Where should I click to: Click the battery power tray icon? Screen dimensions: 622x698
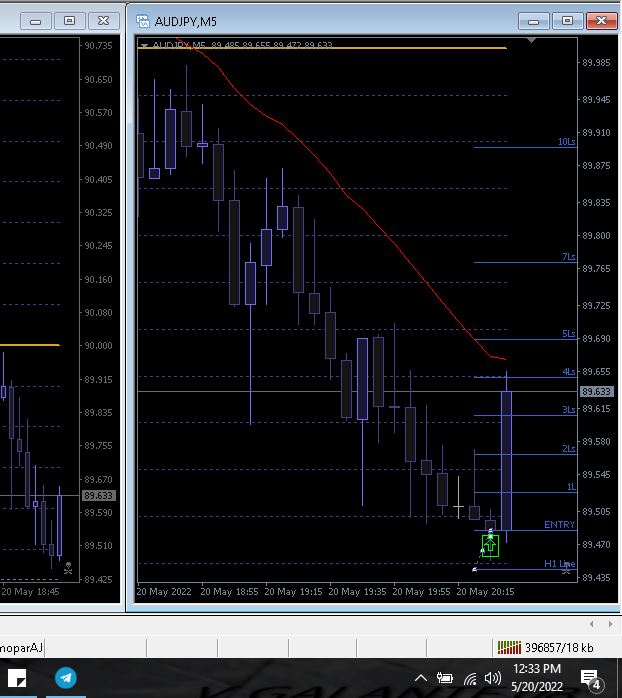pyautogui.click(x=444, y=678)
